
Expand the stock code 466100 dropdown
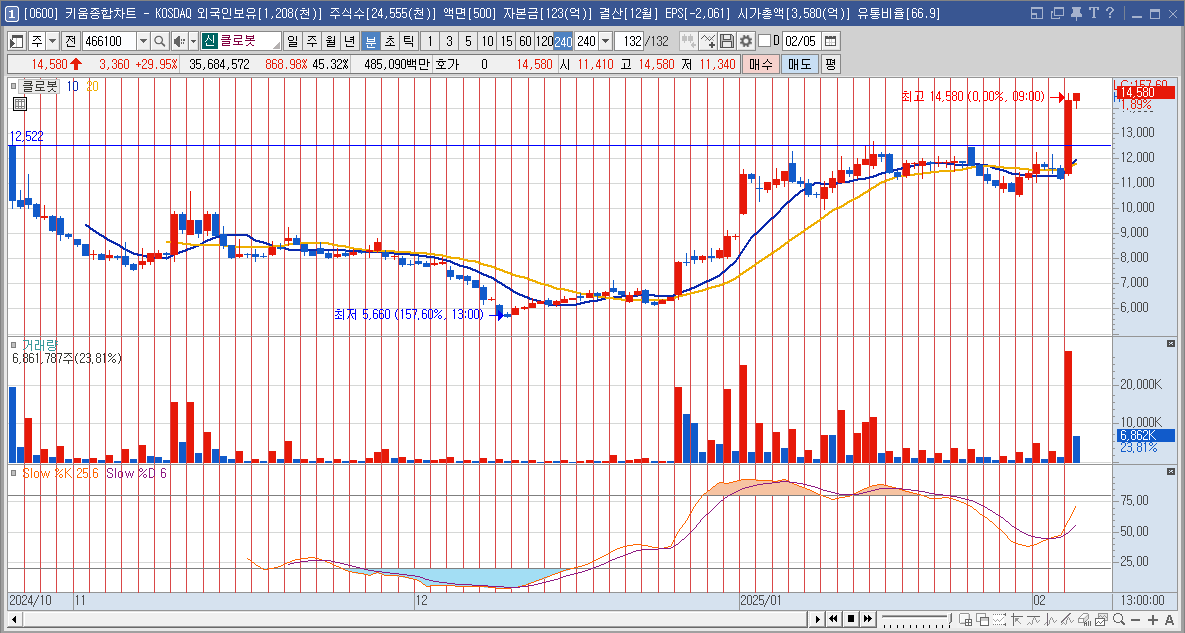click(143, 42)
